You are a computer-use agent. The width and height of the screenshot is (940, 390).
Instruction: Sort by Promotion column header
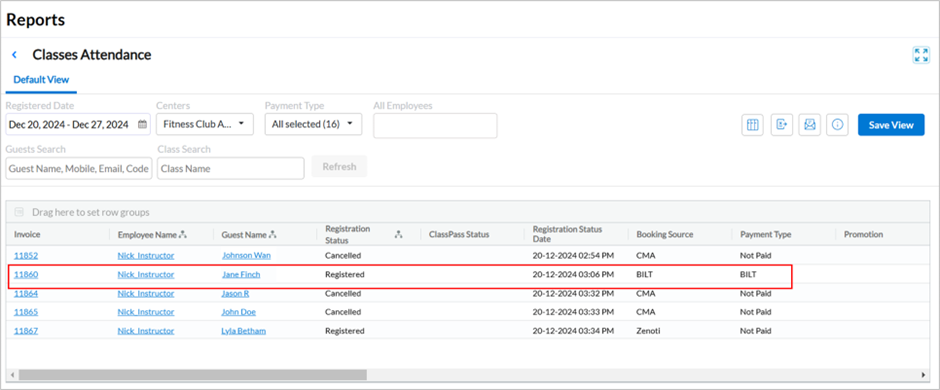(863, 234)
